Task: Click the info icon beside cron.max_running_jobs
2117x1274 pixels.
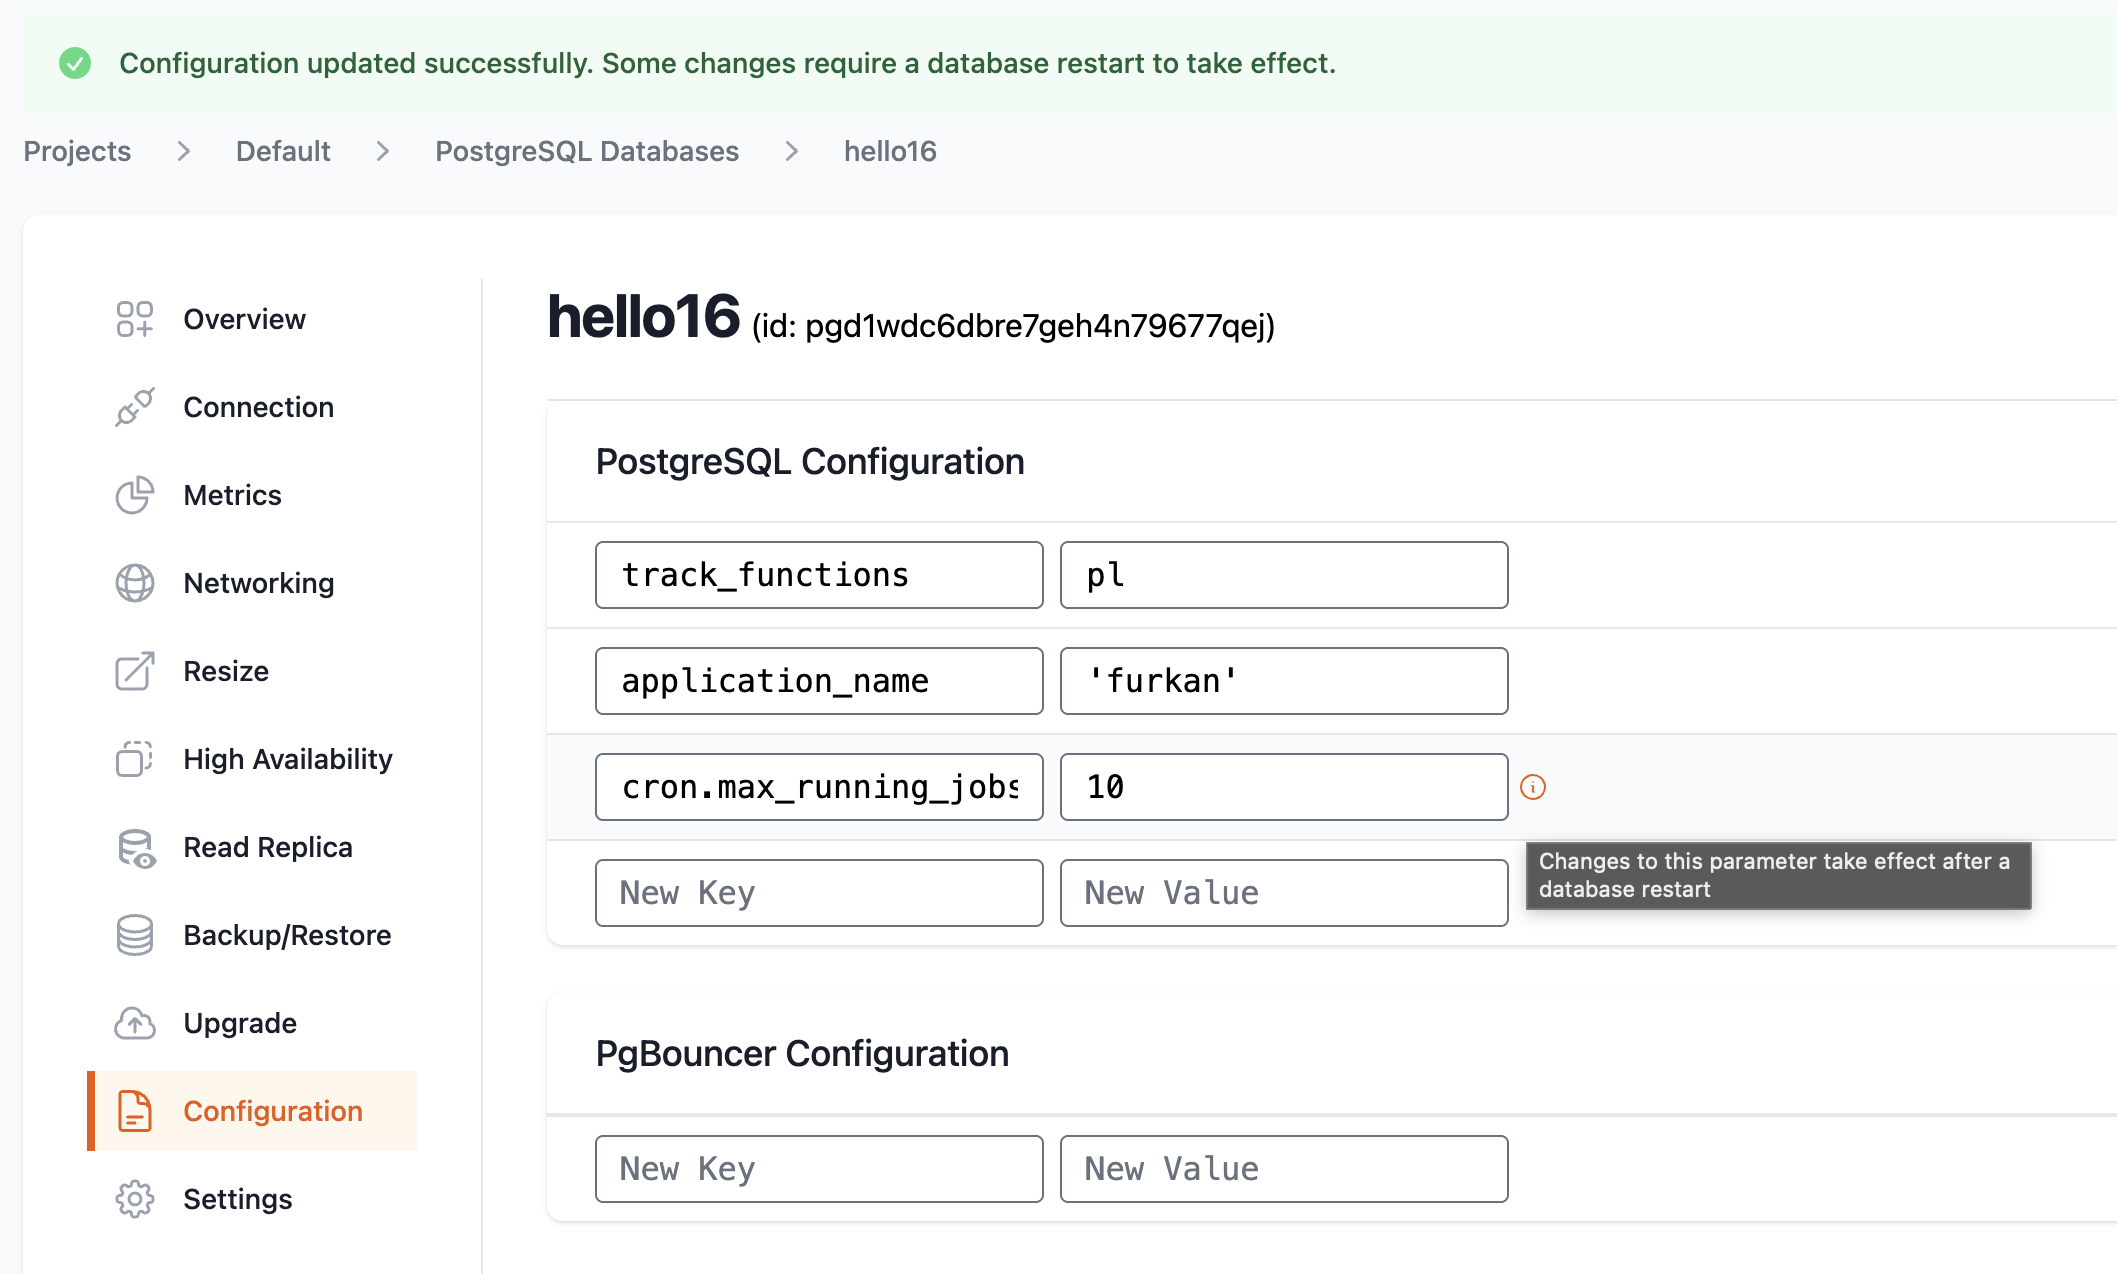Action: tap(1534, 787)
